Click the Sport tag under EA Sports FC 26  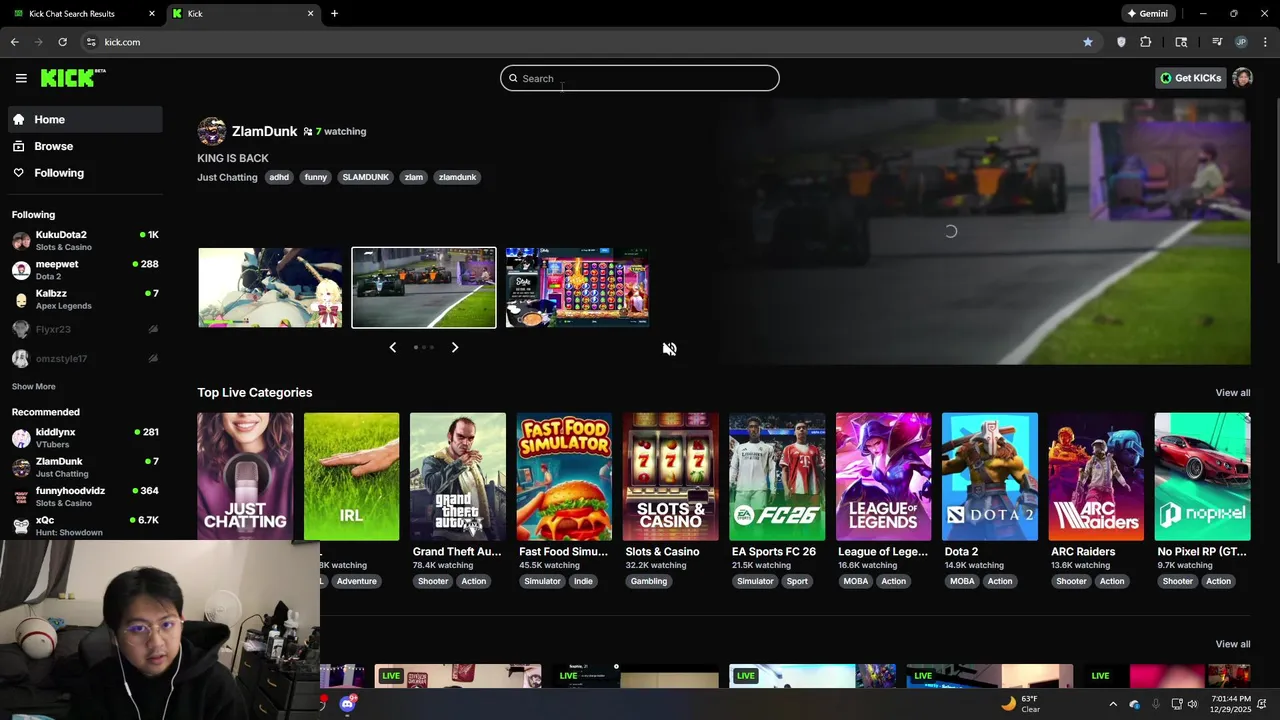pyautogui.click(x=797, y=581)
